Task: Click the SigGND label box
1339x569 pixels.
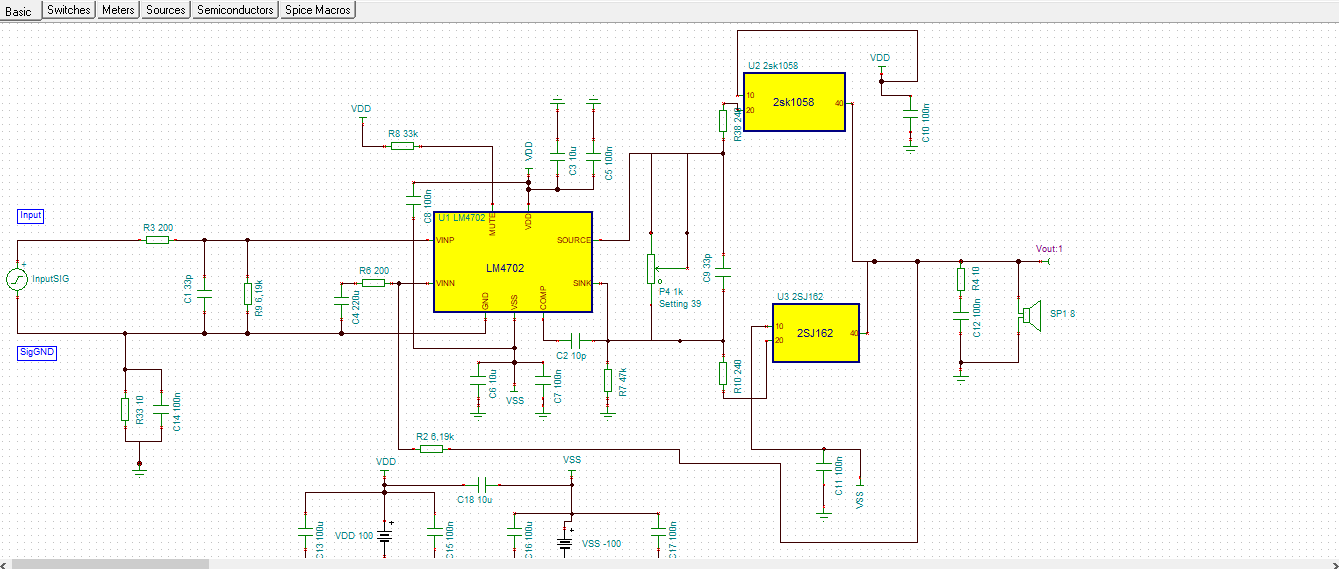Action: tap(37, 352)
